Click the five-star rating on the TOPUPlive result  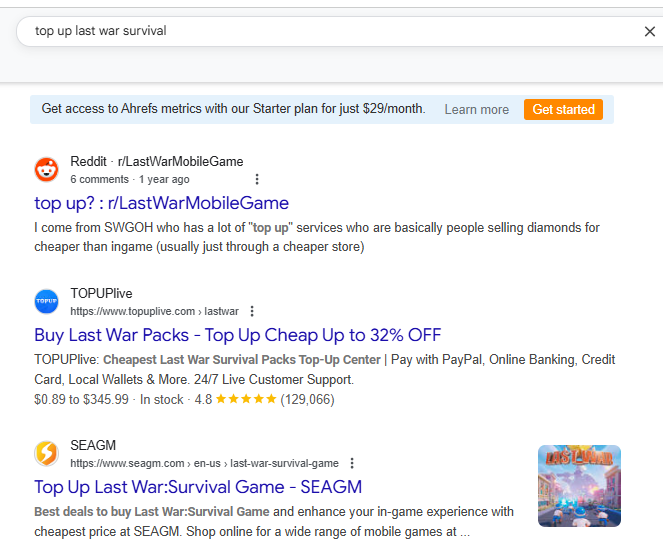(x=246, y=399)
